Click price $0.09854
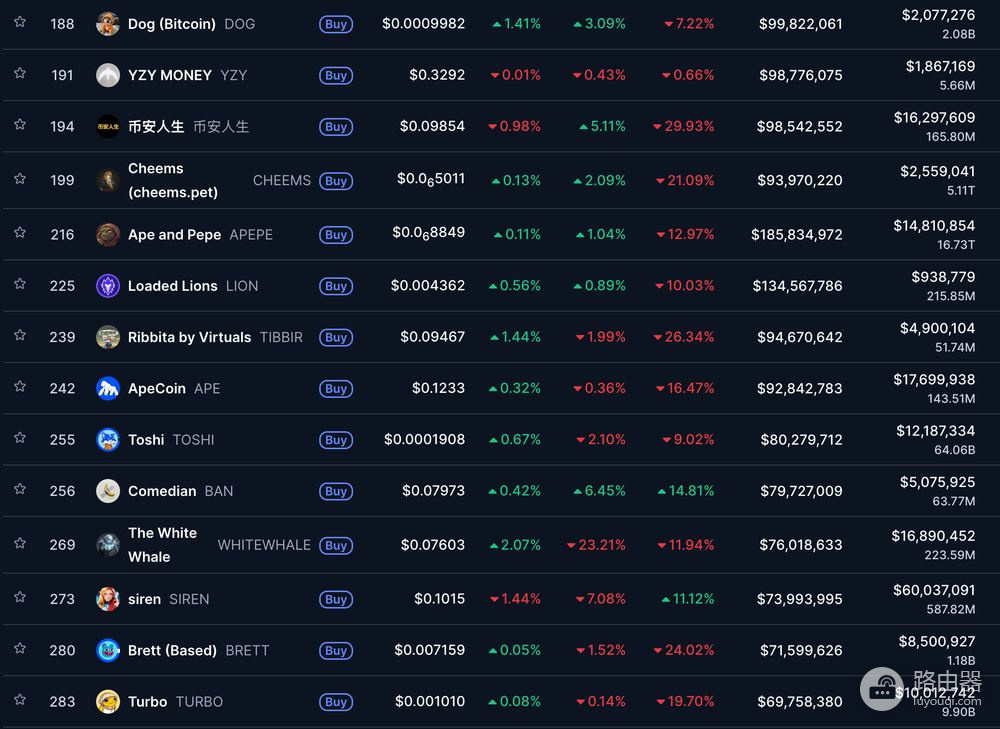The width and height of the screenshot is (1000, 729). click(432, 126)
